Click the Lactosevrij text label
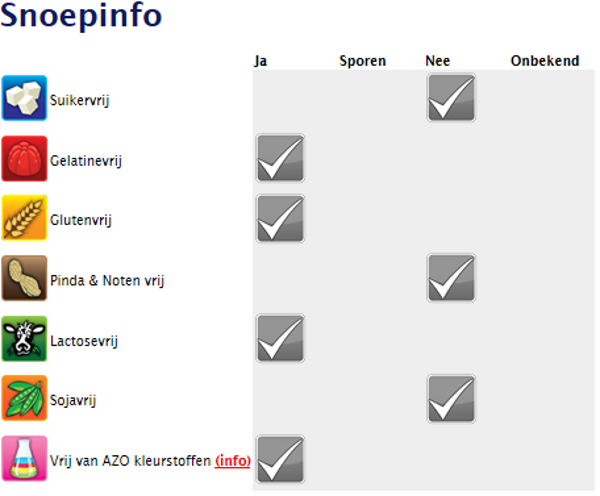Viewport: 600px width, 496px height. pos(84,341)
